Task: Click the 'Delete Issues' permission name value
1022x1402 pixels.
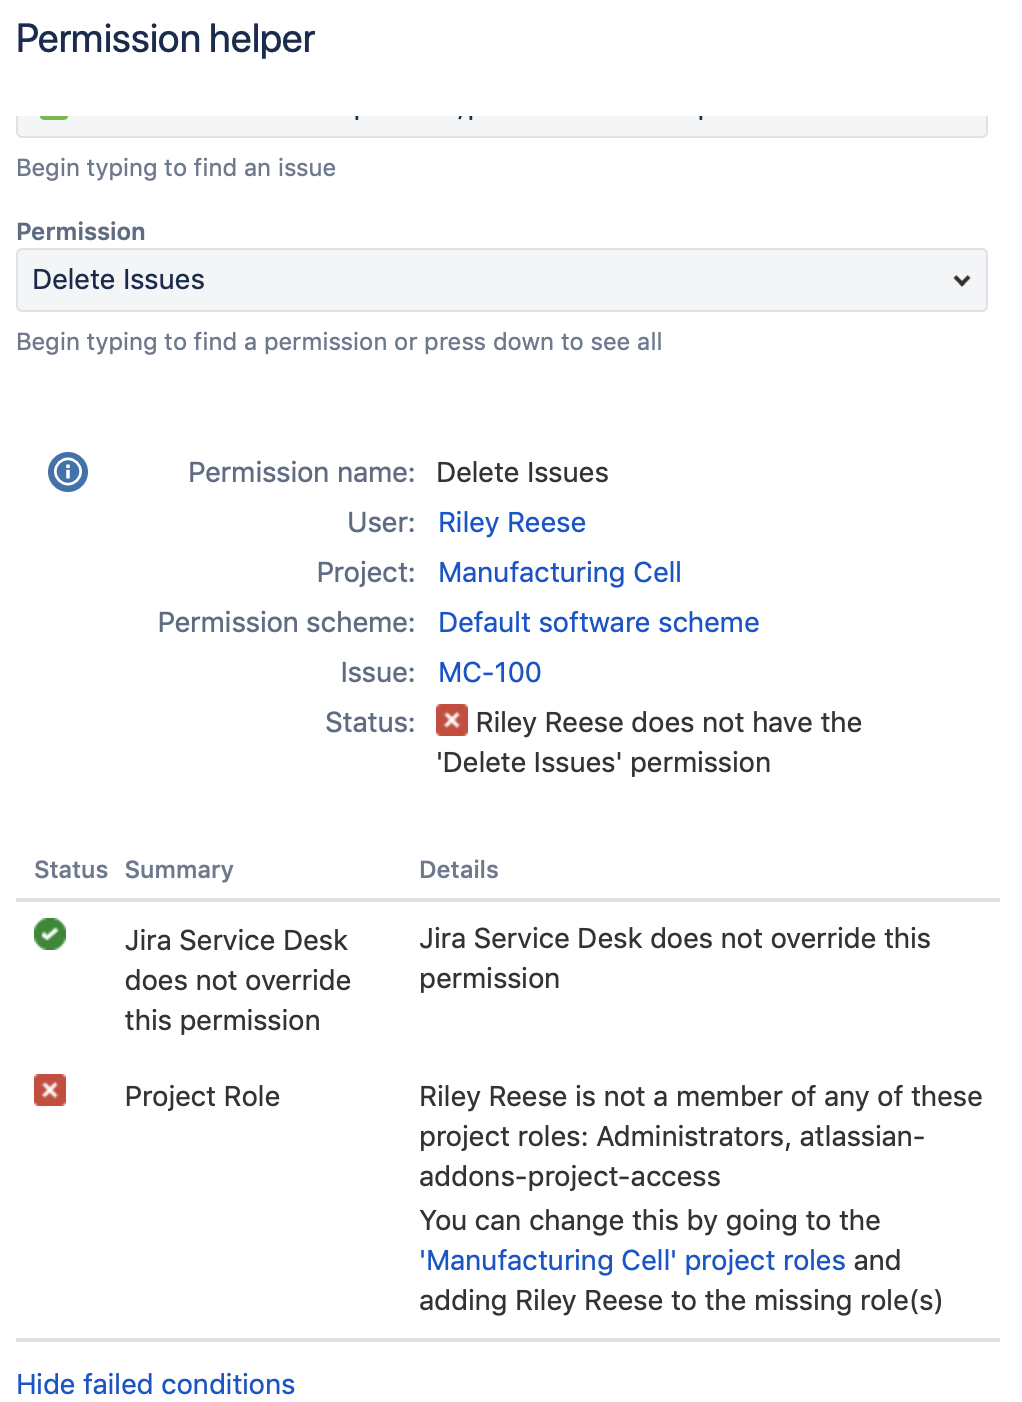Action: [523, 472]
